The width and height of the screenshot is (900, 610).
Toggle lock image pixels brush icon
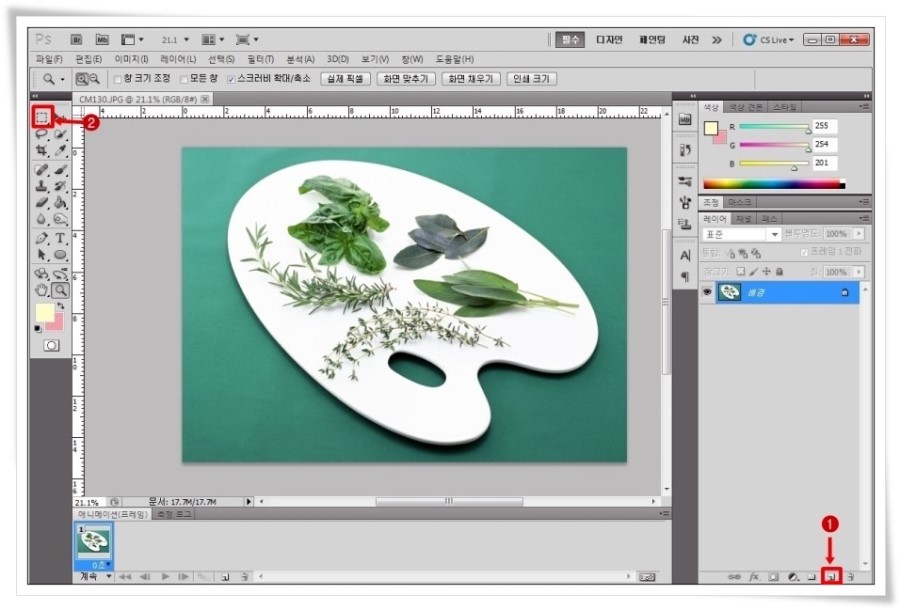point(754,271)
